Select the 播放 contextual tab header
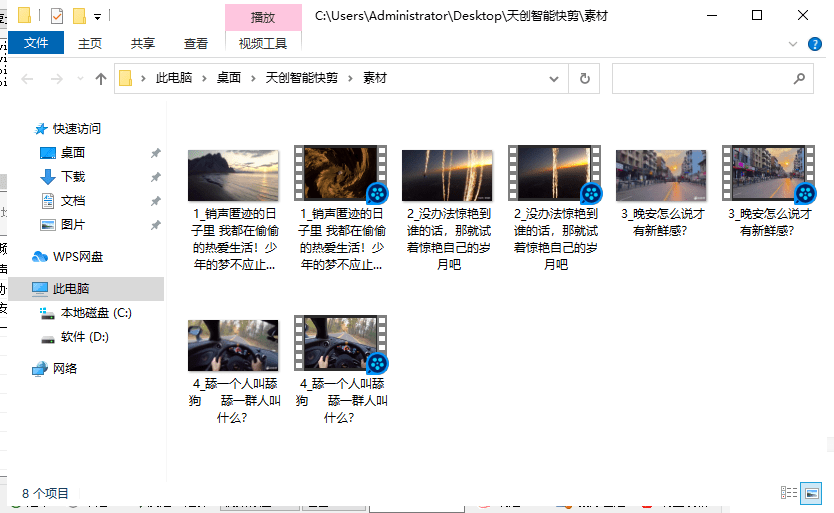834x513 pixels. coord(263,18)
